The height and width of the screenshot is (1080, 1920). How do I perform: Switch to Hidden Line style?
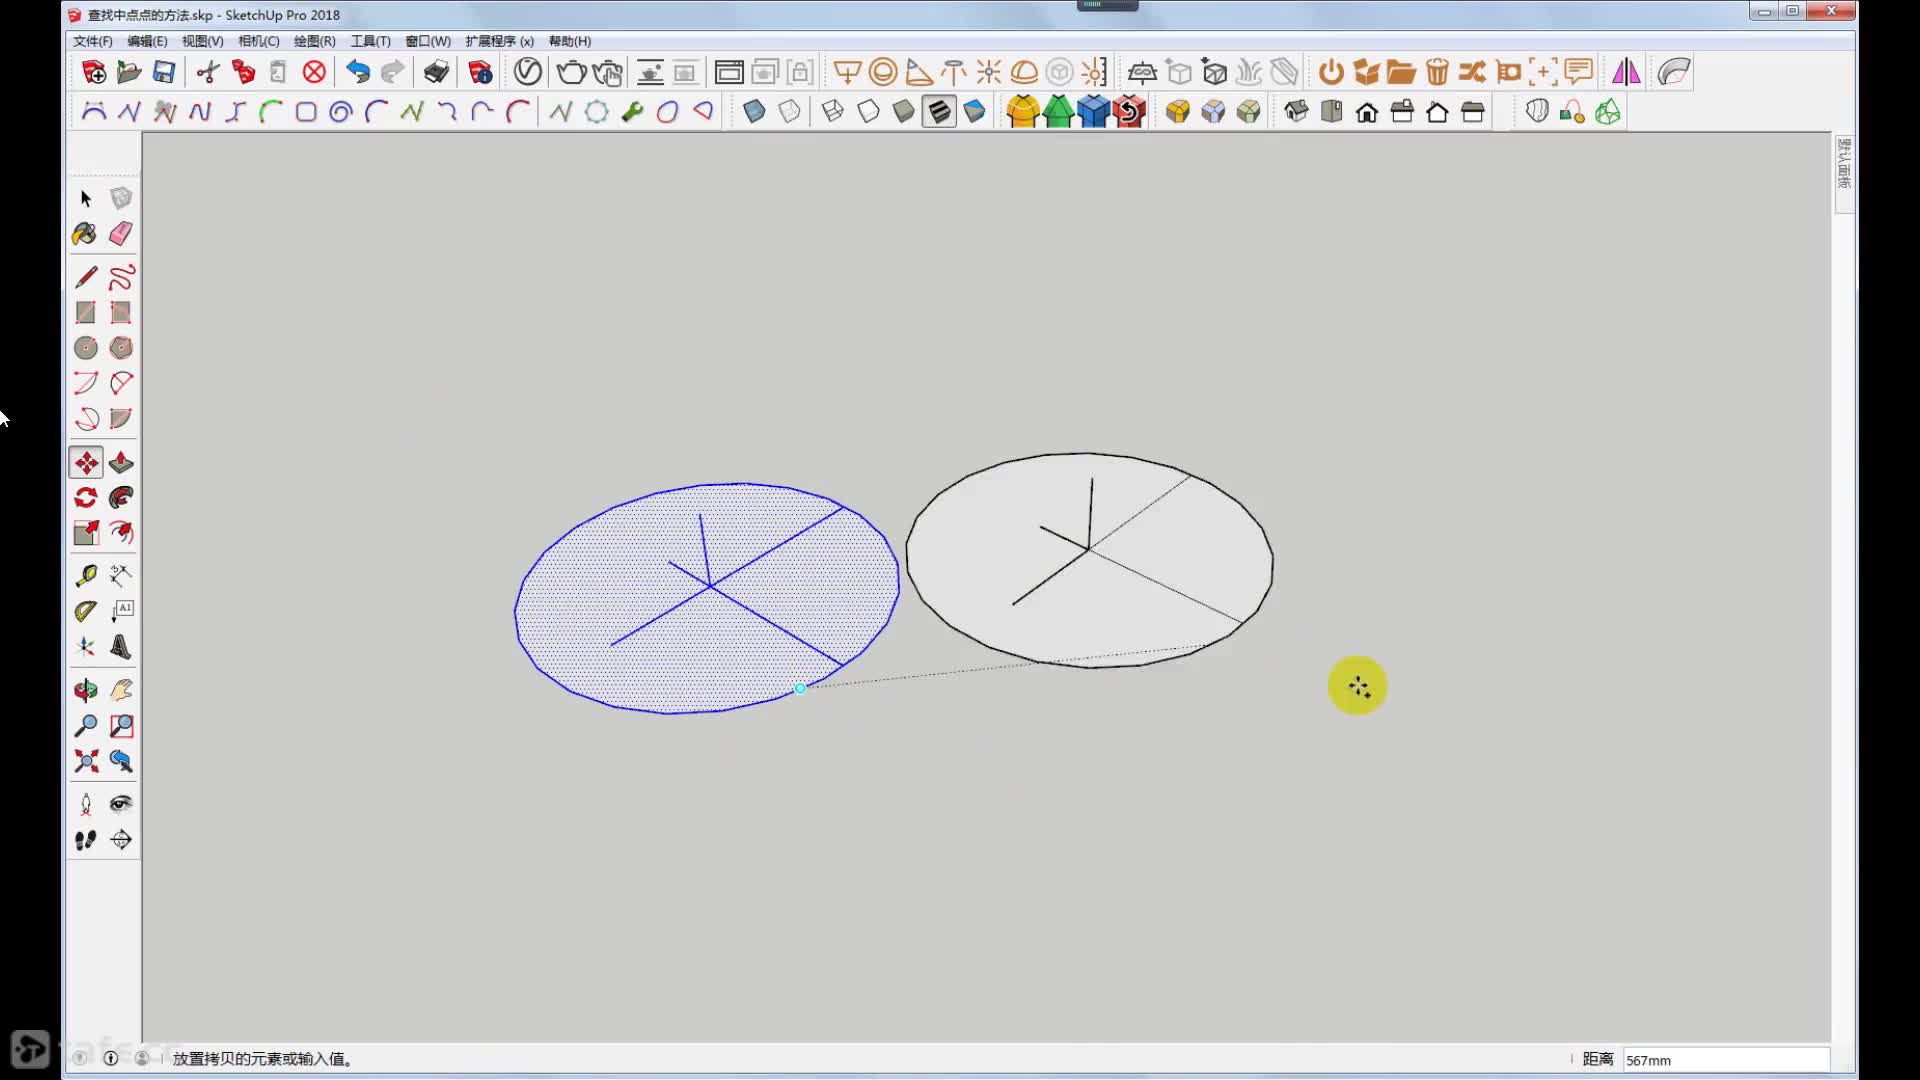[x=868, y=112]
